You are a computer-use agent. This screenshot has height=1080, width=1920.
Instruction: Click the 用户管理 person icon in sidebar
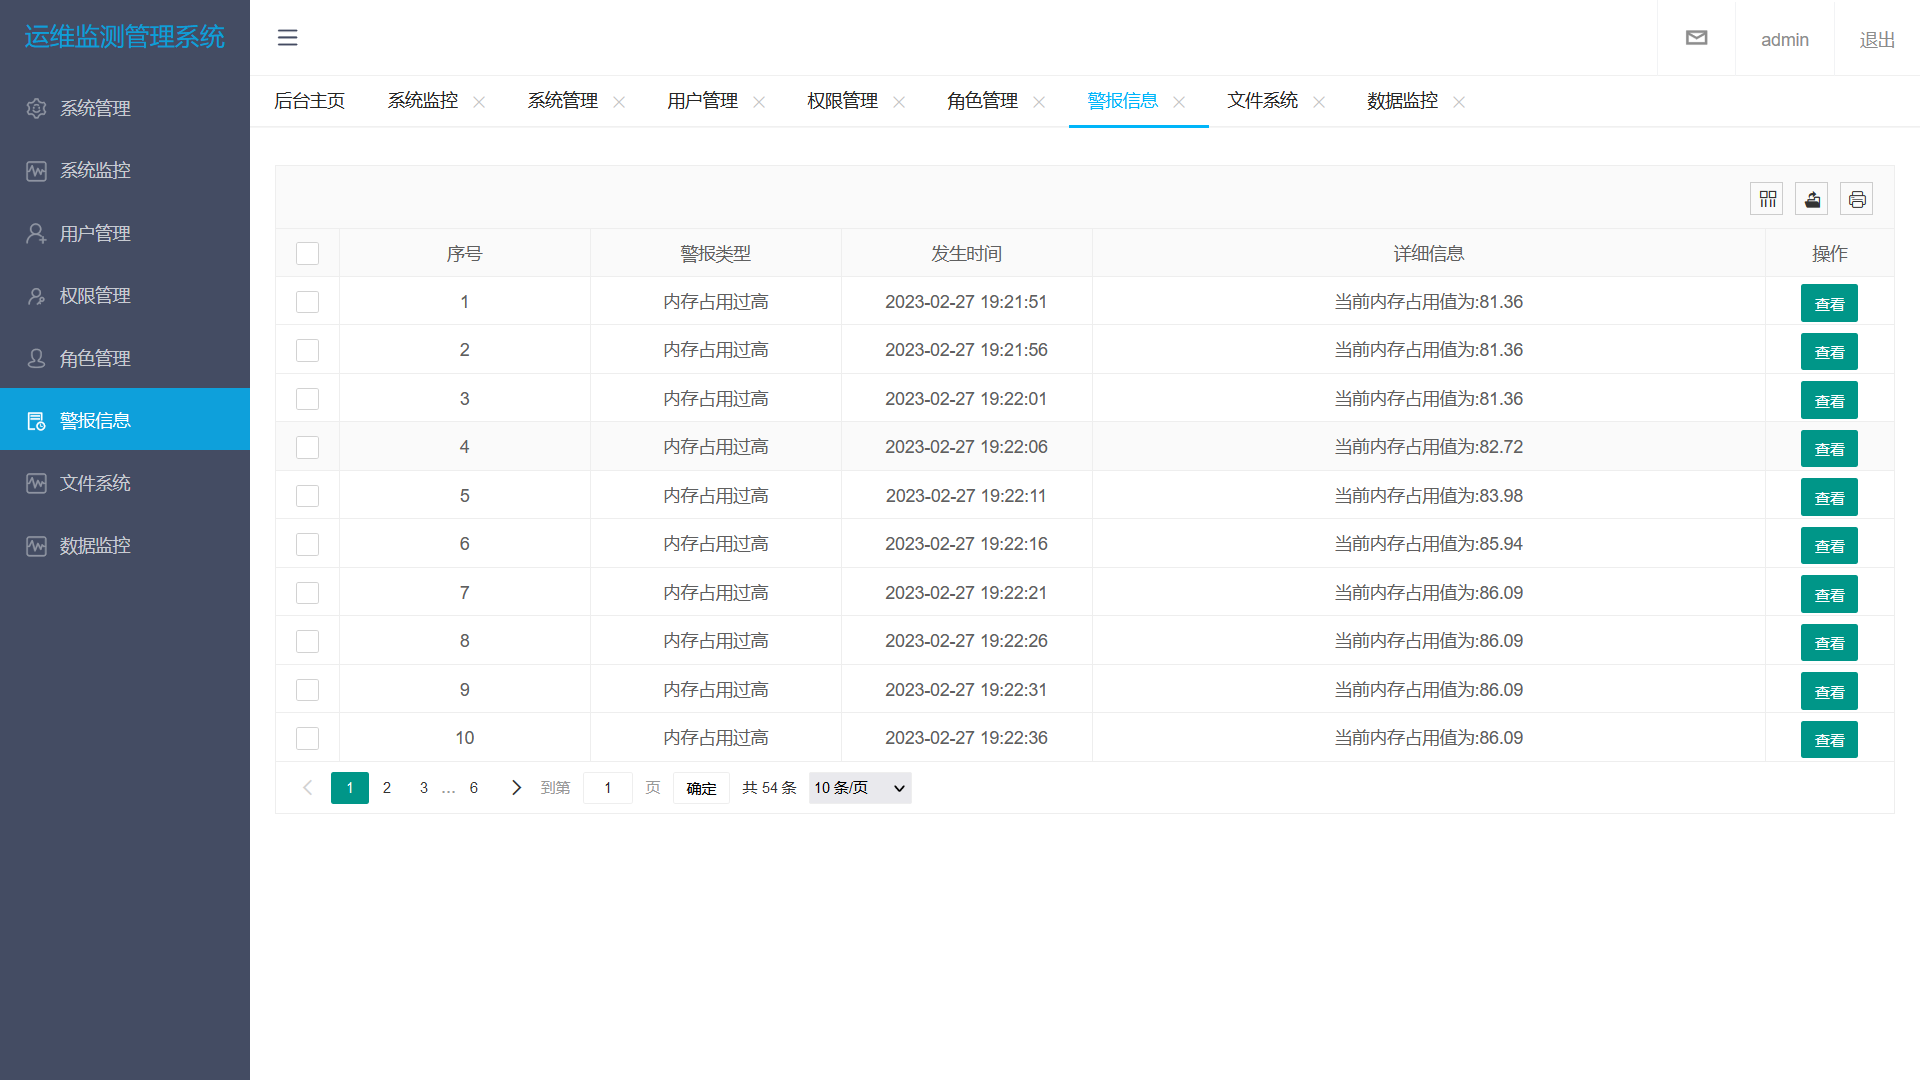(37, 233)
